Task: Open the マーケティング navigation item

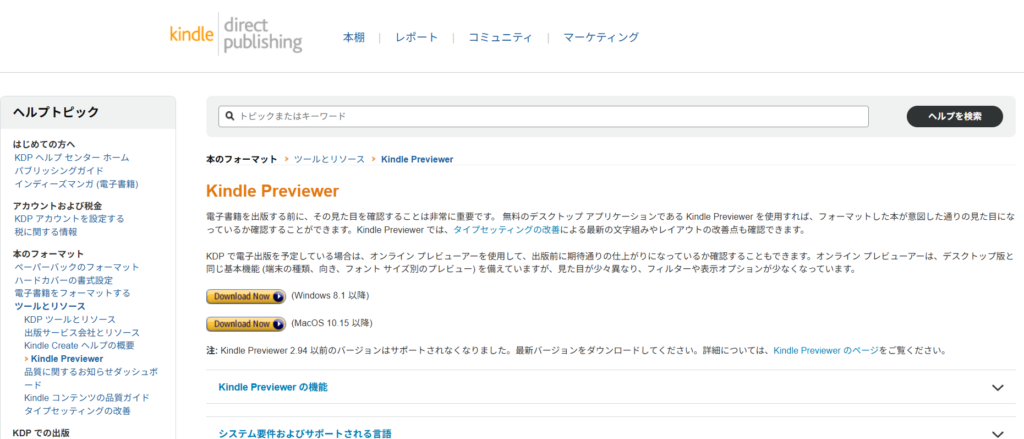Action: point(600,37)
